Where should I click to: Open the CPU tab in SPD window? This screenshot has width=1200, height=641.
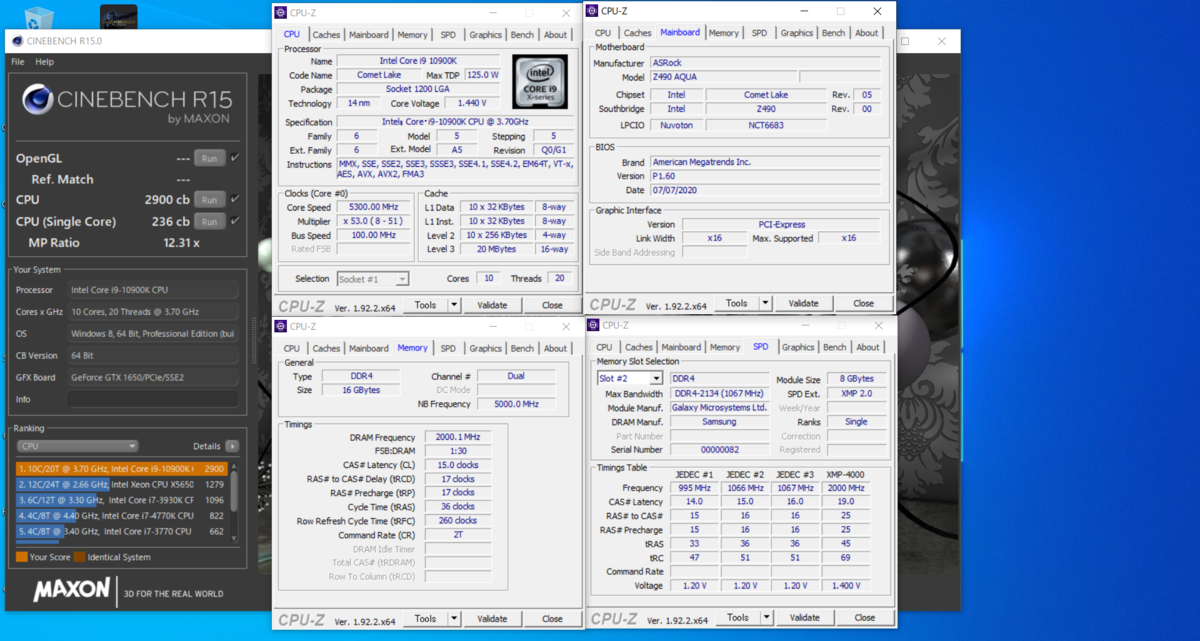point(603,347)
